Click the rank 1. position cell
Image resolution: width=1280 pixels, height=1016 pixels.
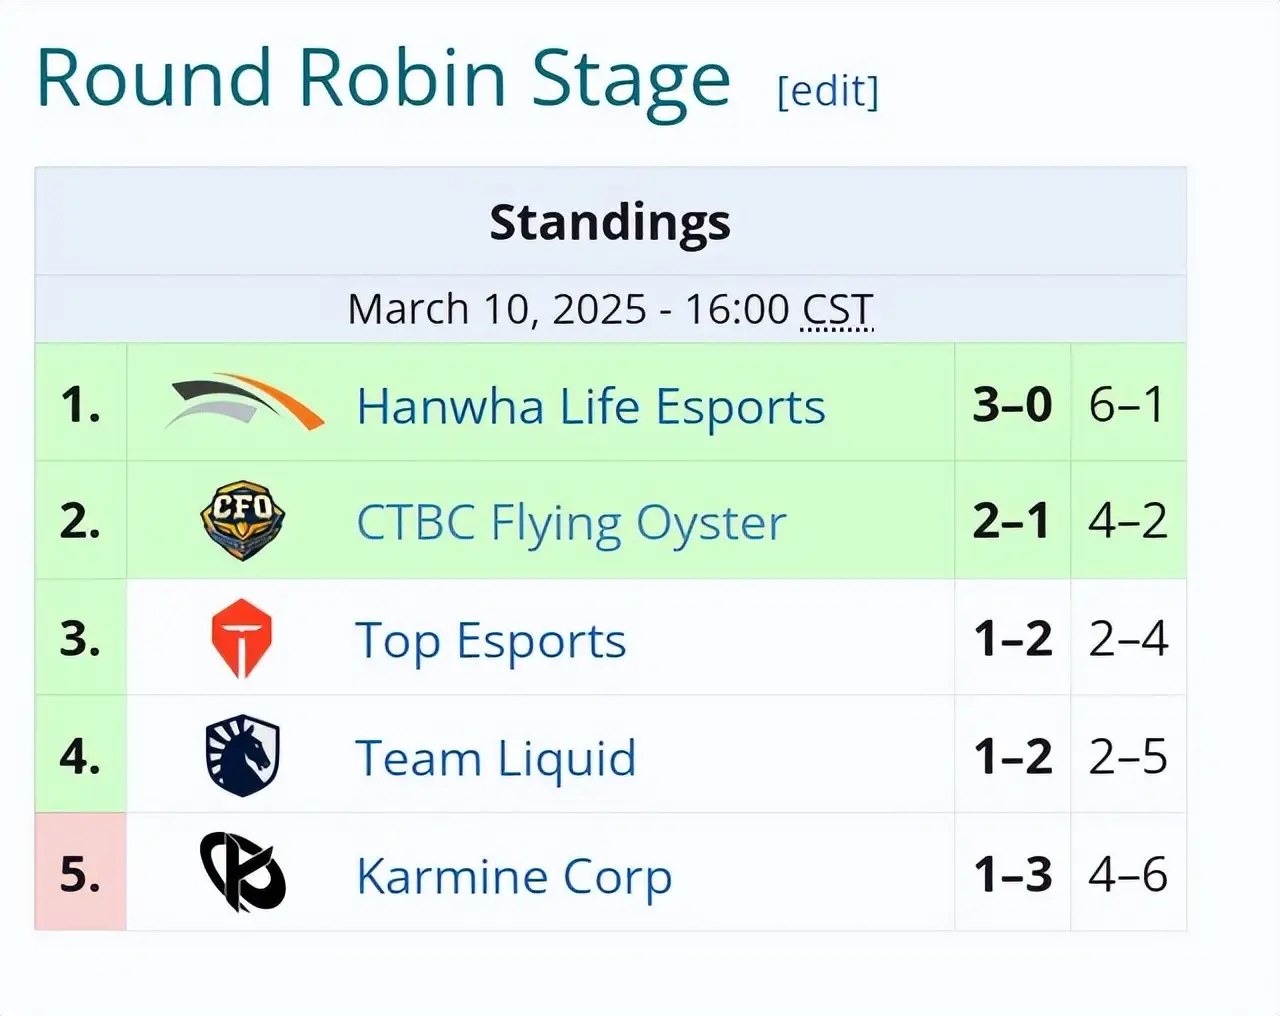81,403
